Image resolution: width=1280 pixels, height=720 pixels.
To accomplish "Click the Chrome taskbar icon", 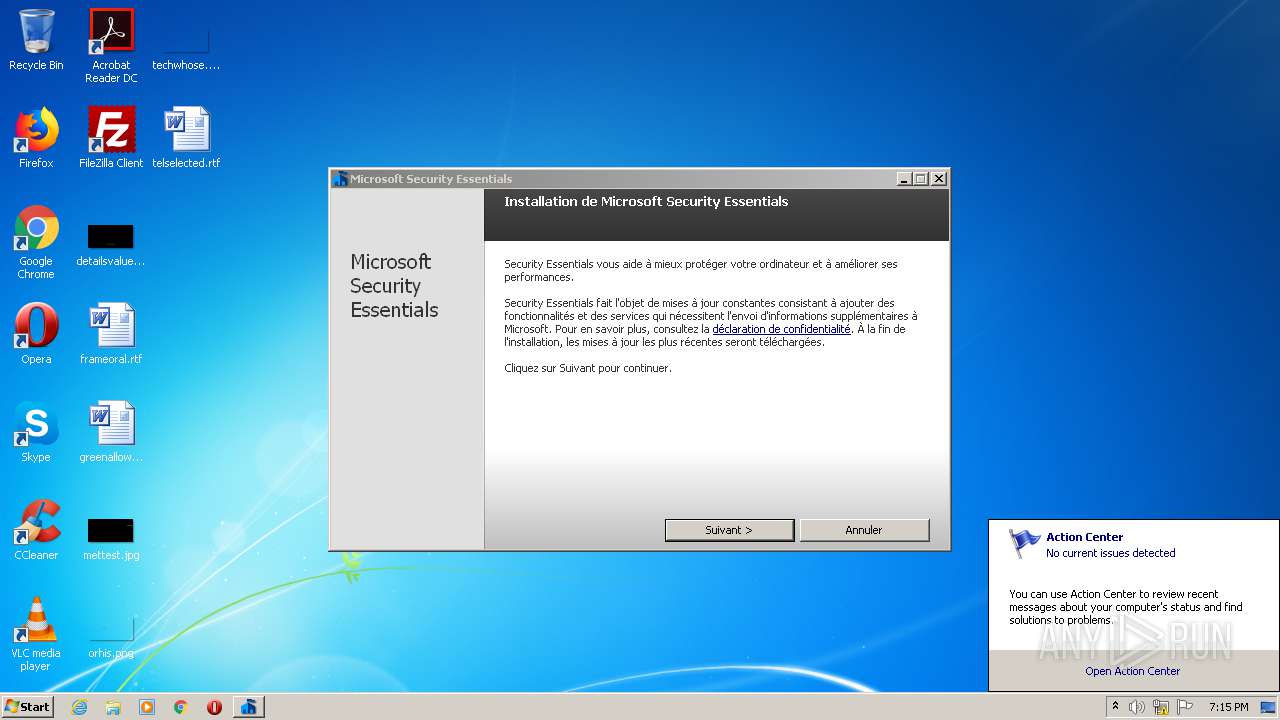I will click(181, 707).
